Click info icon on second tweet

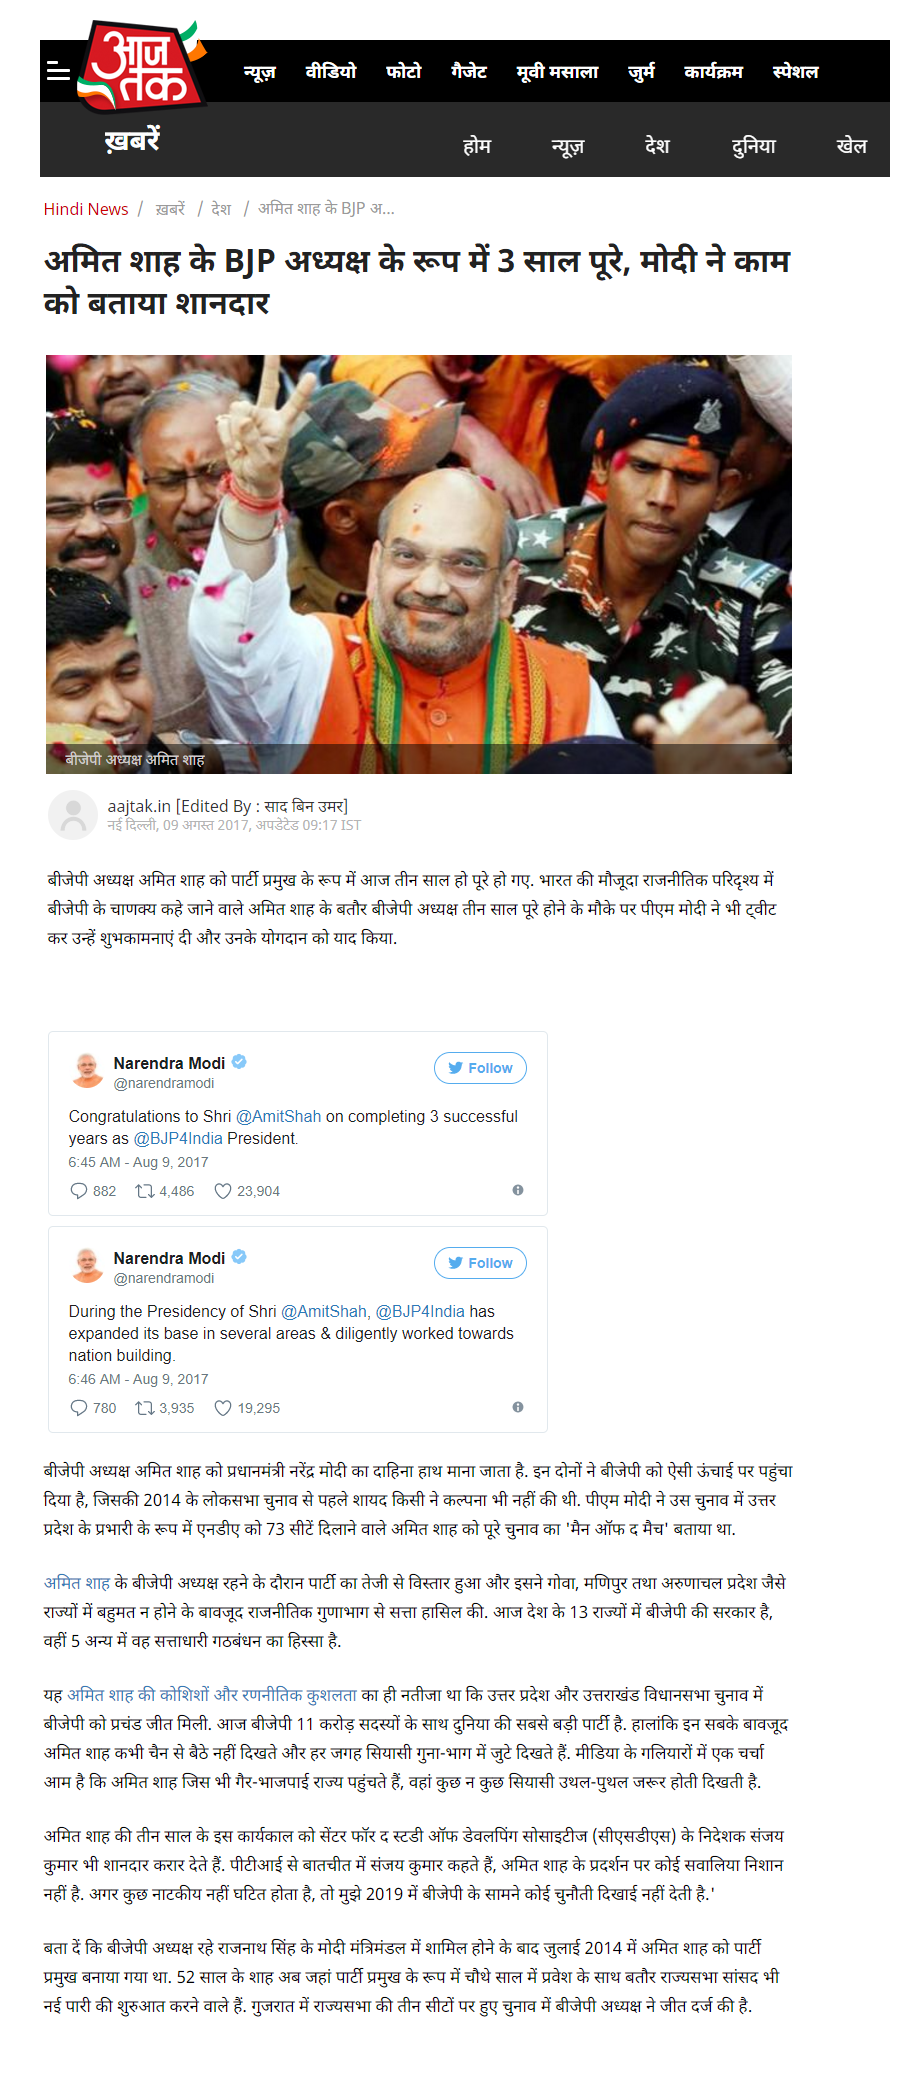[518, 1407]
